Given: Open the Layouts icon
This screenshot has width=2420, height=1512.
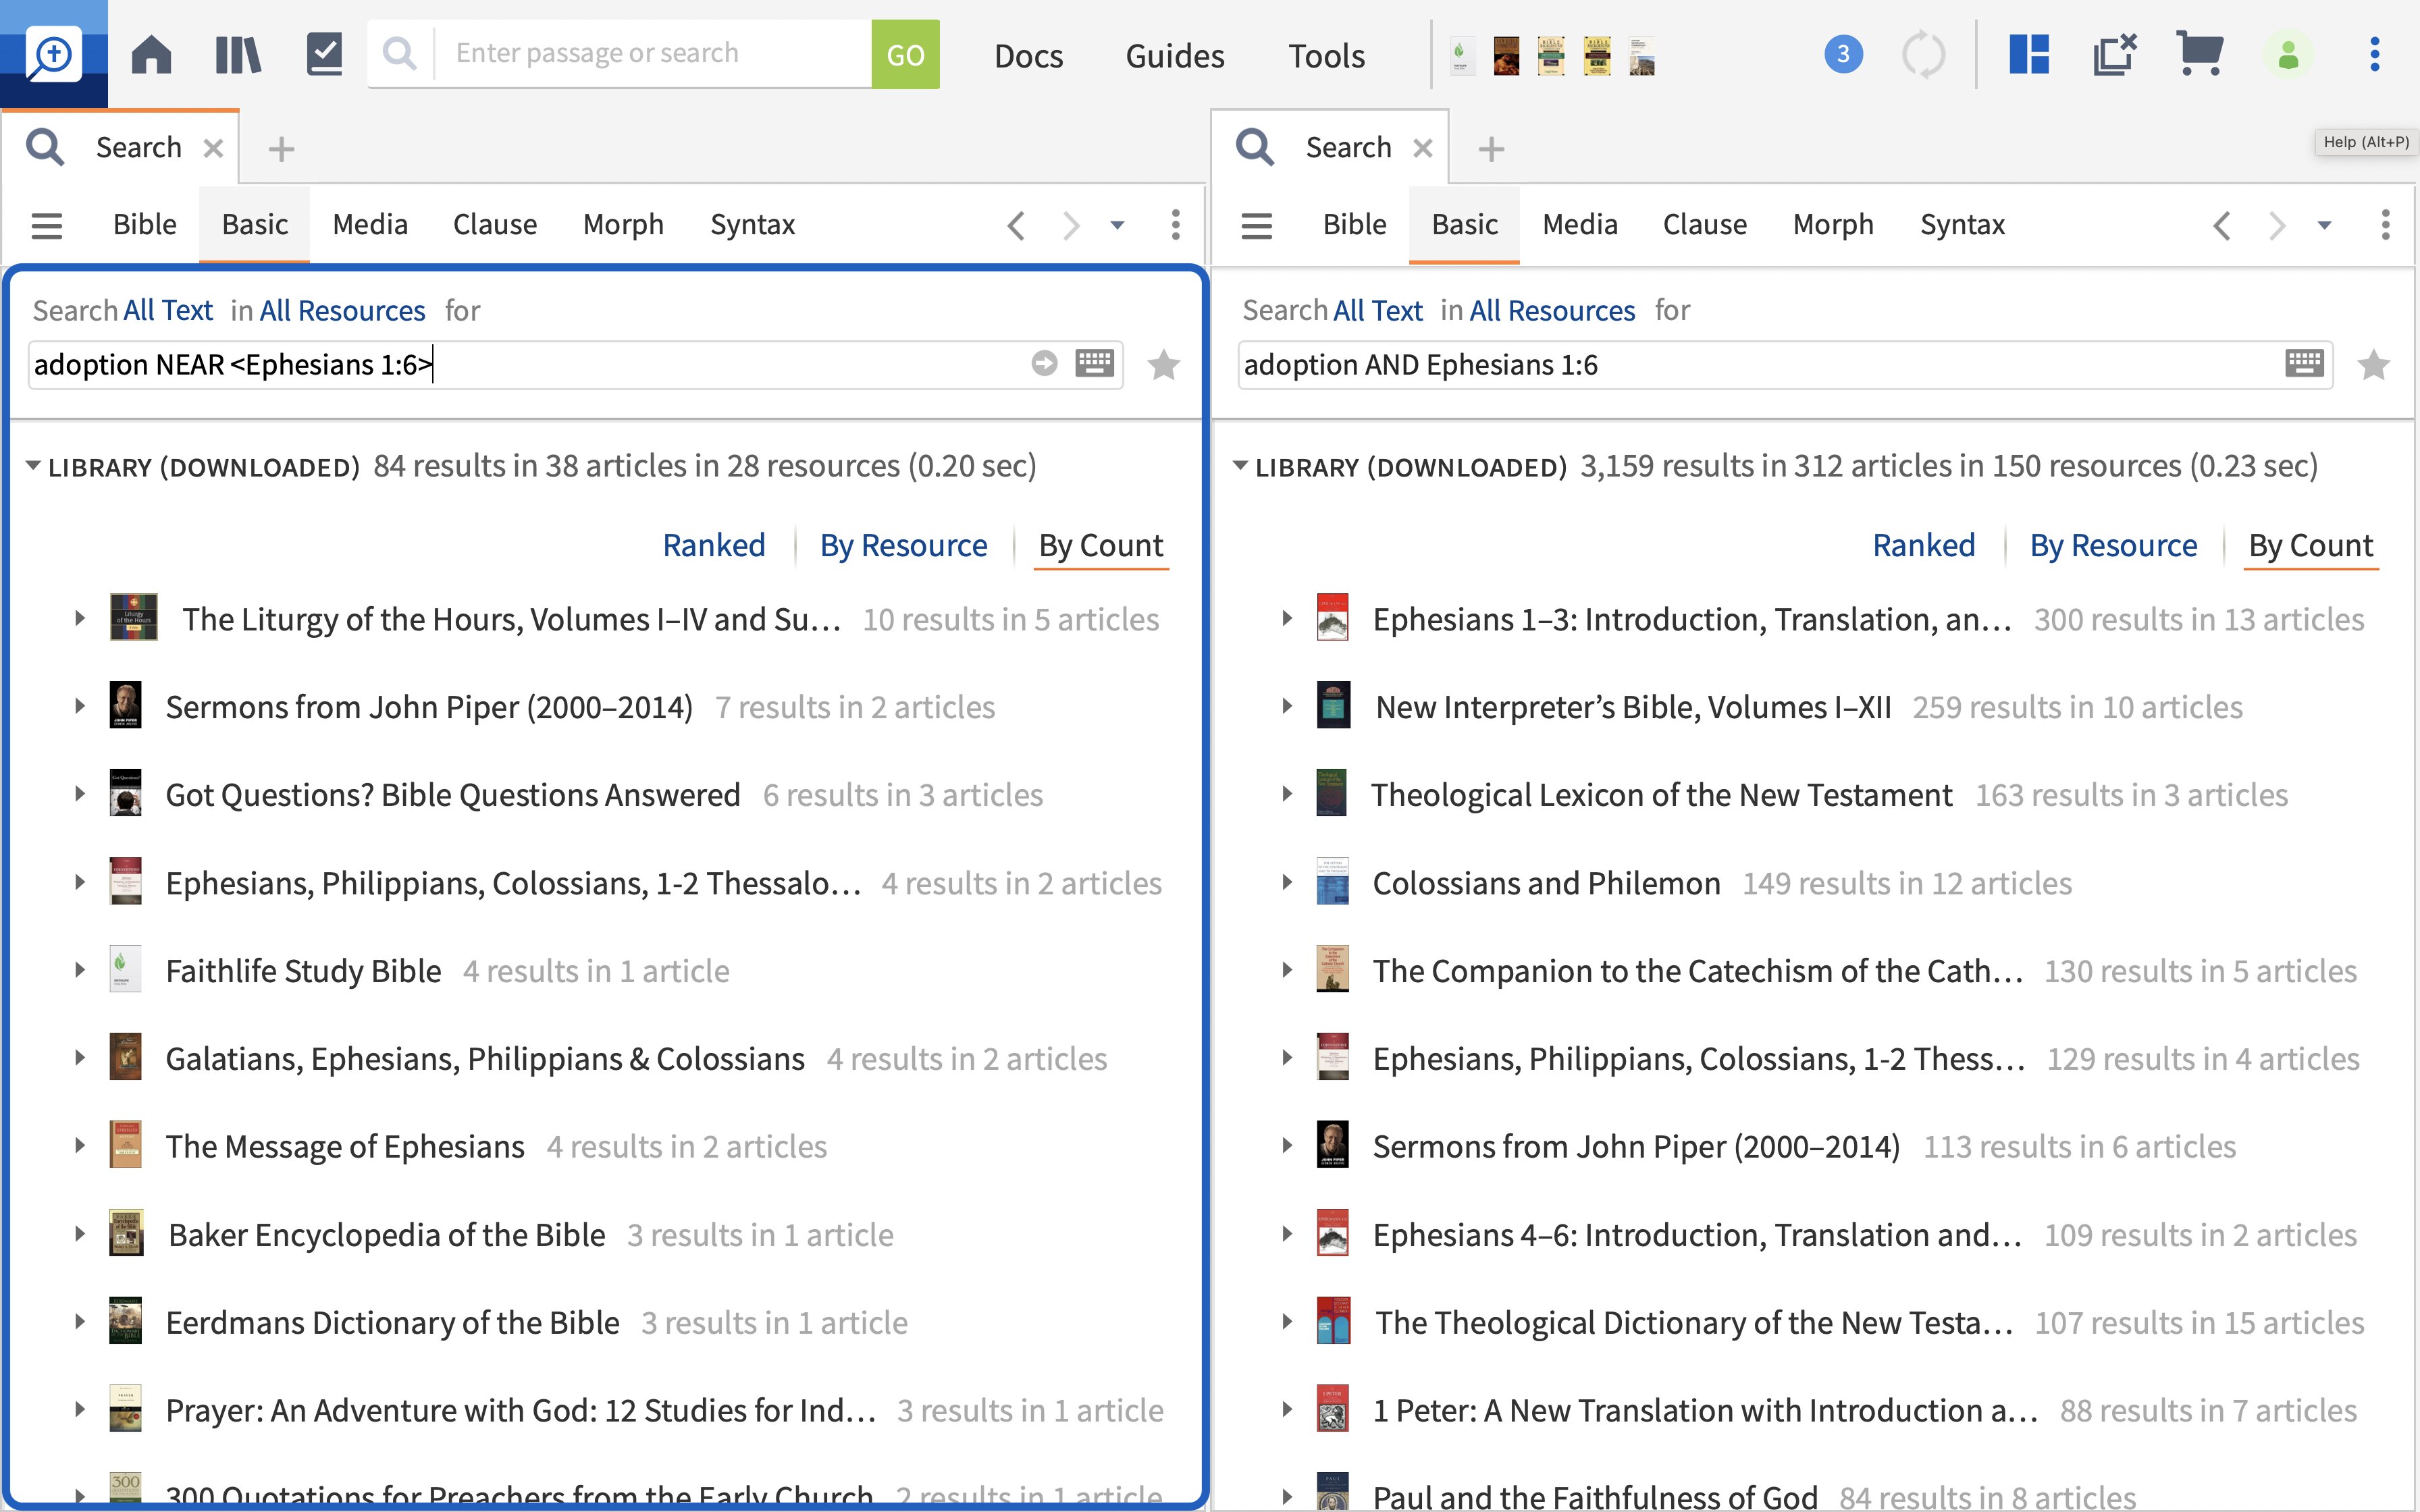Looking at the screenshot, I should click(2029, 54).
